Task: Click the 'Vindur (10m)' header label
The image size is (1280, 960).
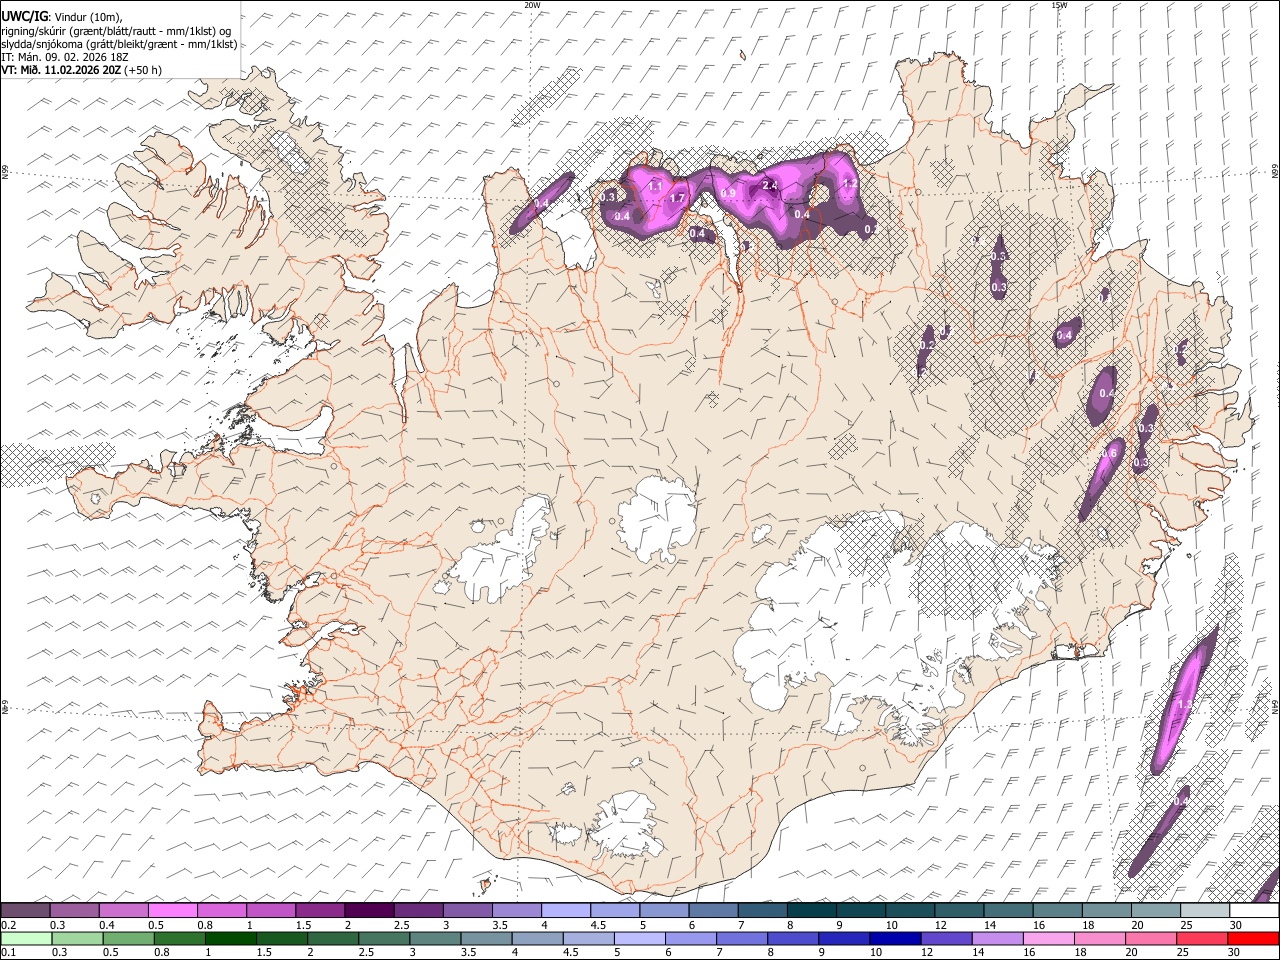Action: click(x=87, y=17)
